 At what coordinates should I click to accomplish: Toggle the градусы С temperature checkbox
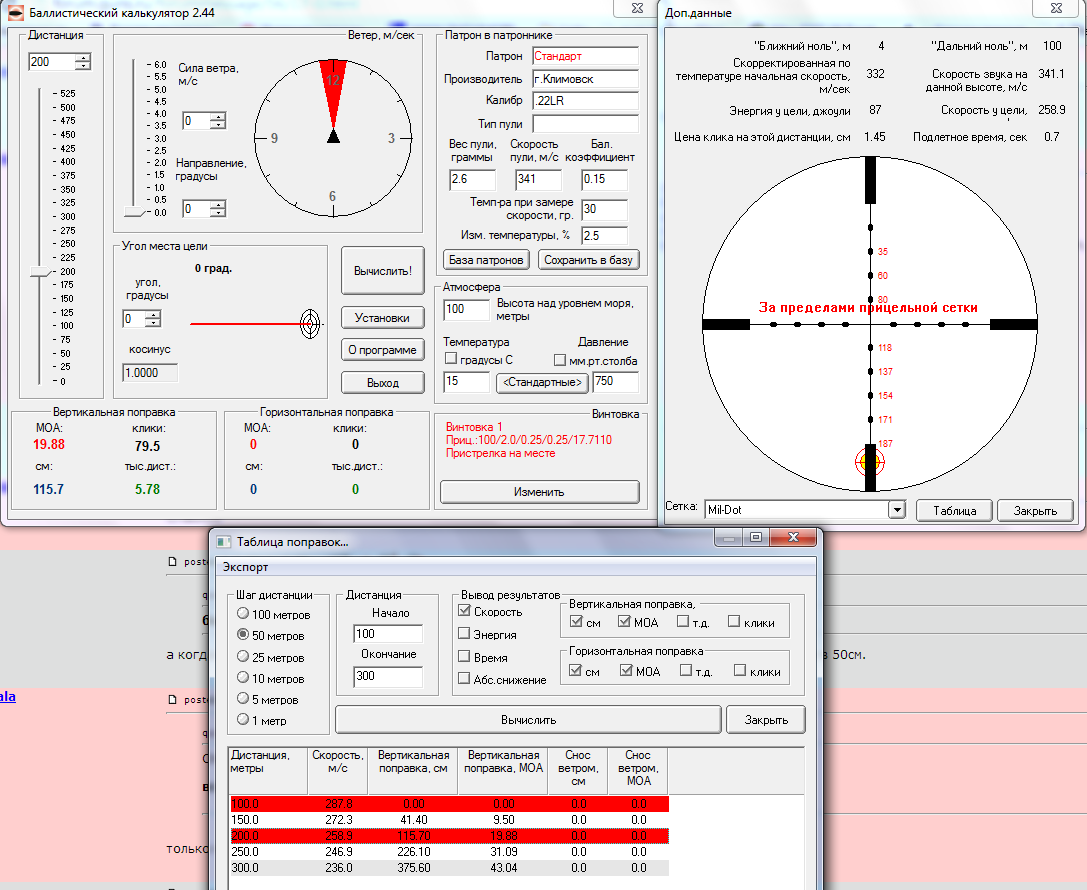pos(451,358)
